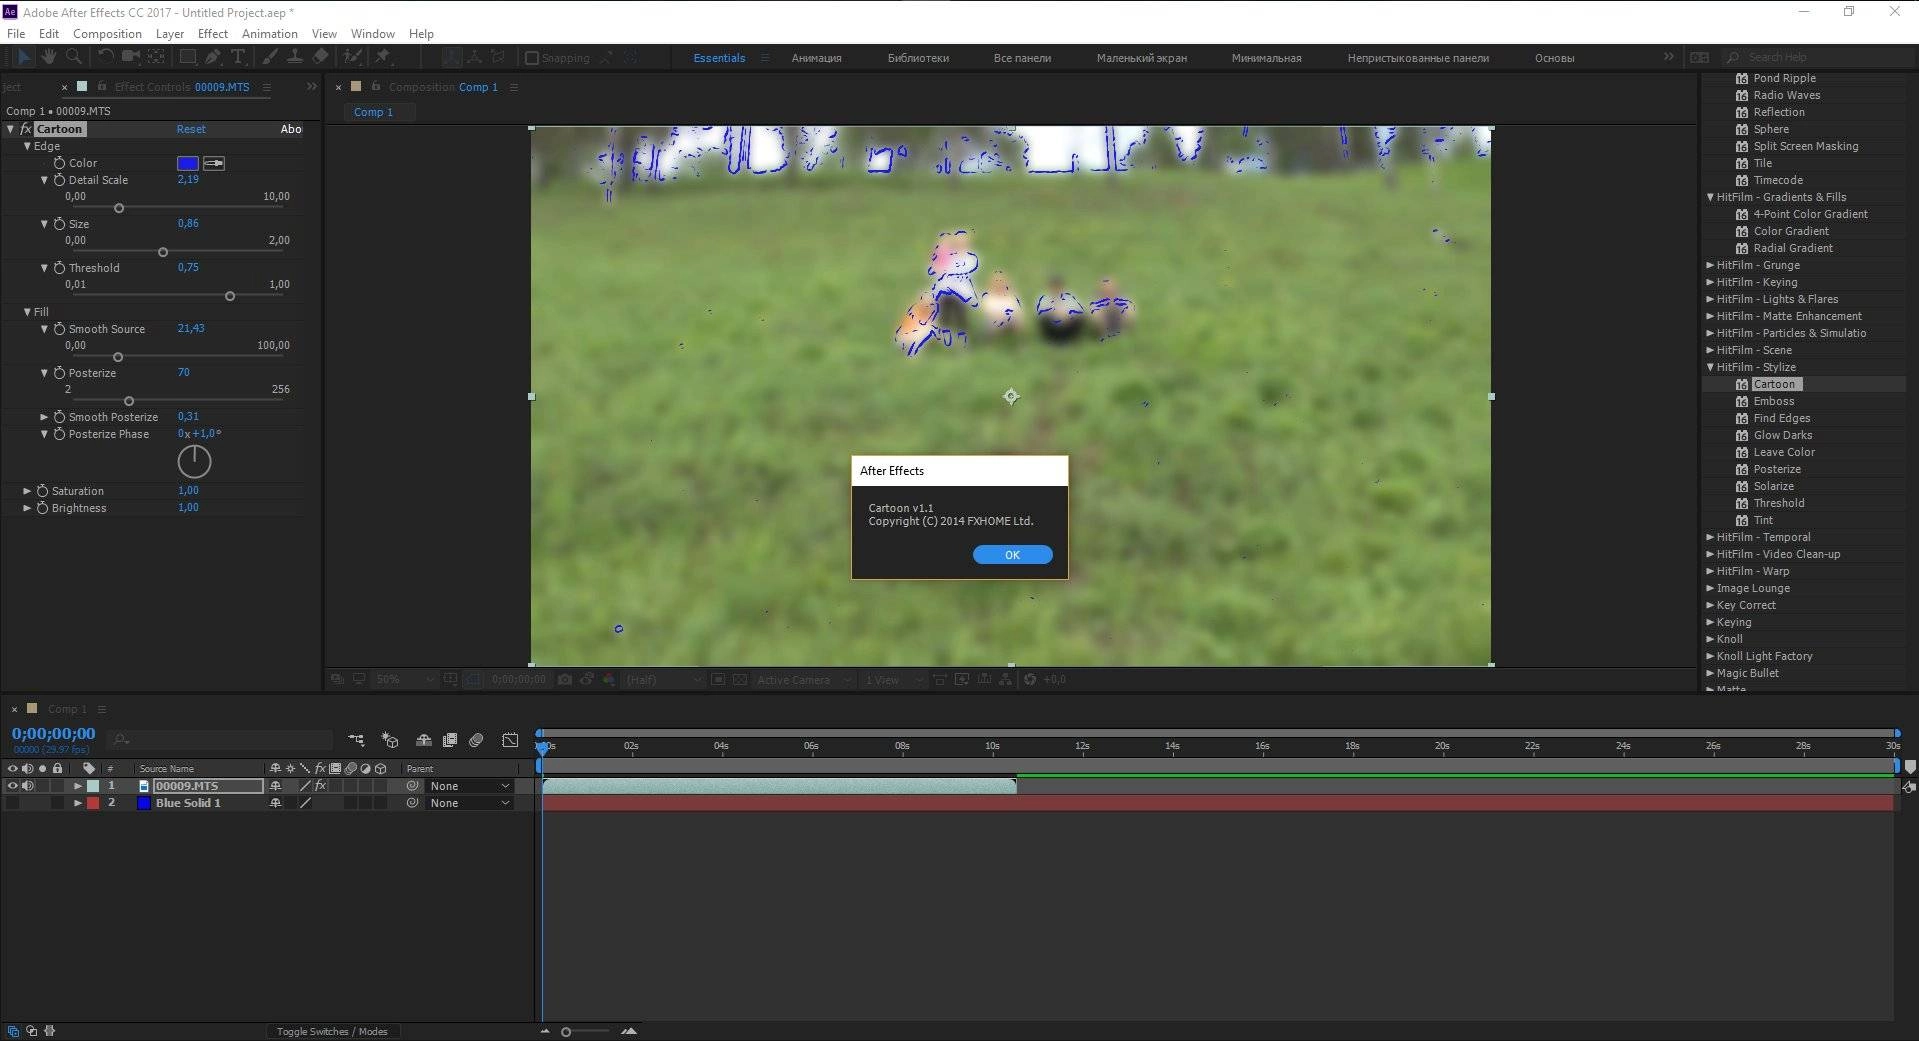This screenshot has height=1041, width=1919.
Task: Select the Eraser tool
Action: [320, 57]
